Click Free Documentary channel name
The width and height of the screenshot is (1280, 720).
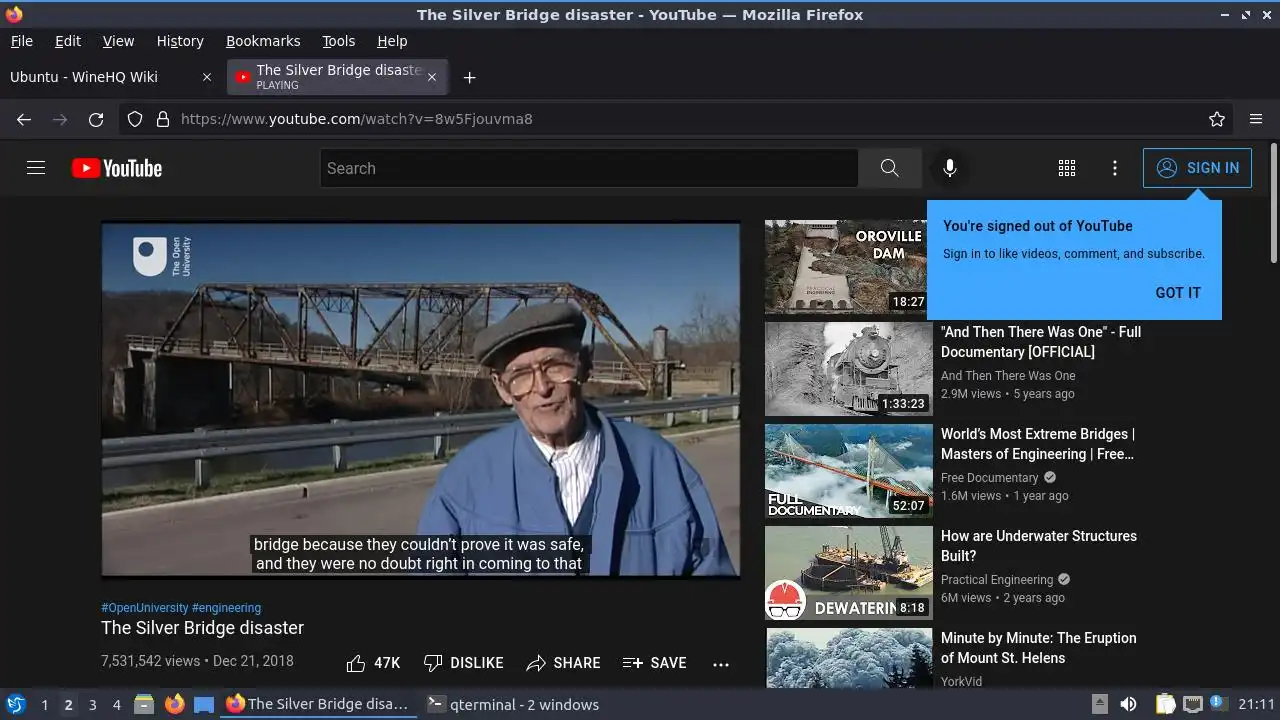[x=990, y=478]
